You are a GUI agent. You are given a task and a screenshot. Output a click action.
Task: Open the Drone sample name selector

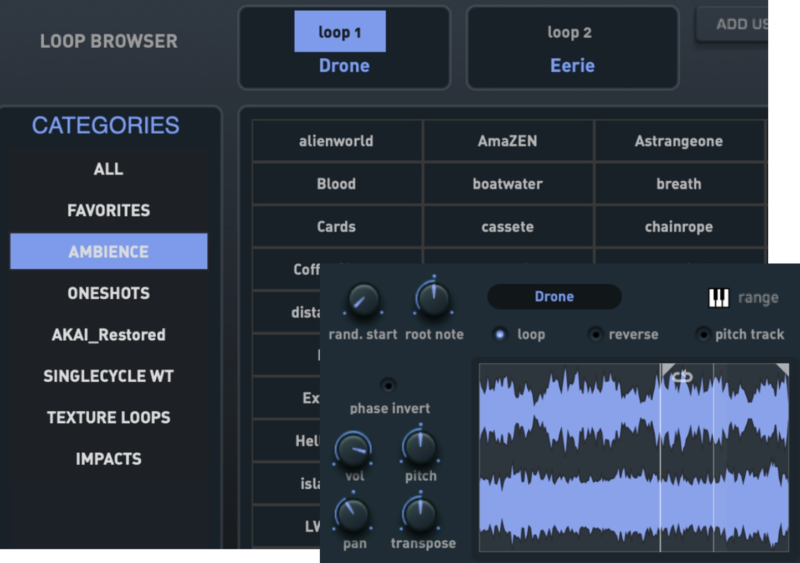555,297
